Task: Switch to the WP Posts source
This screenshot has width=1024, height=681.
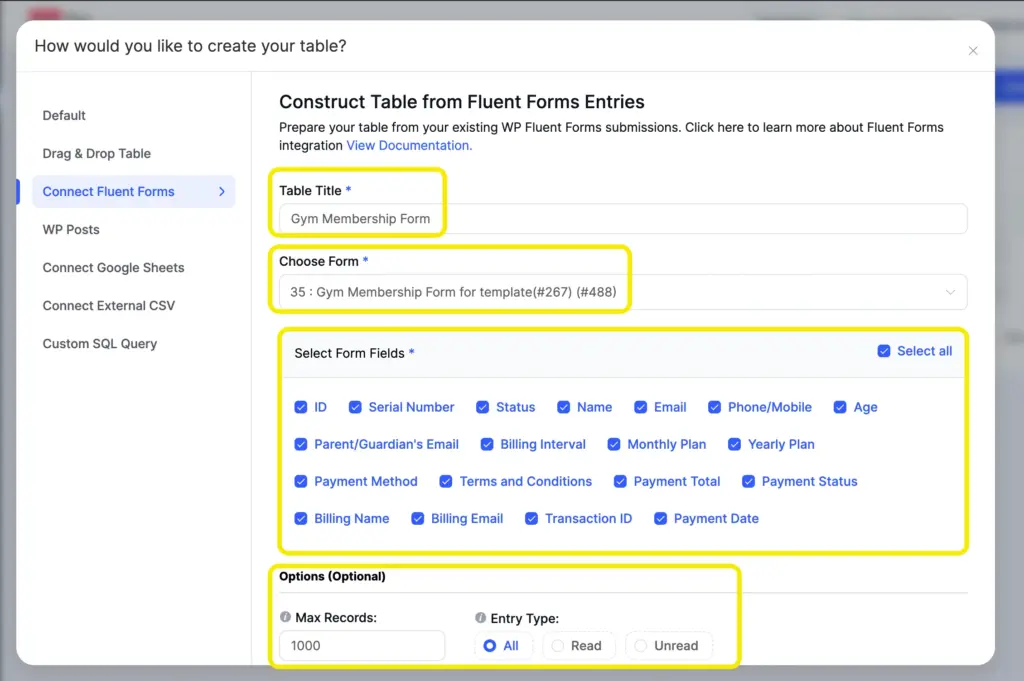Action: (71, 229)
